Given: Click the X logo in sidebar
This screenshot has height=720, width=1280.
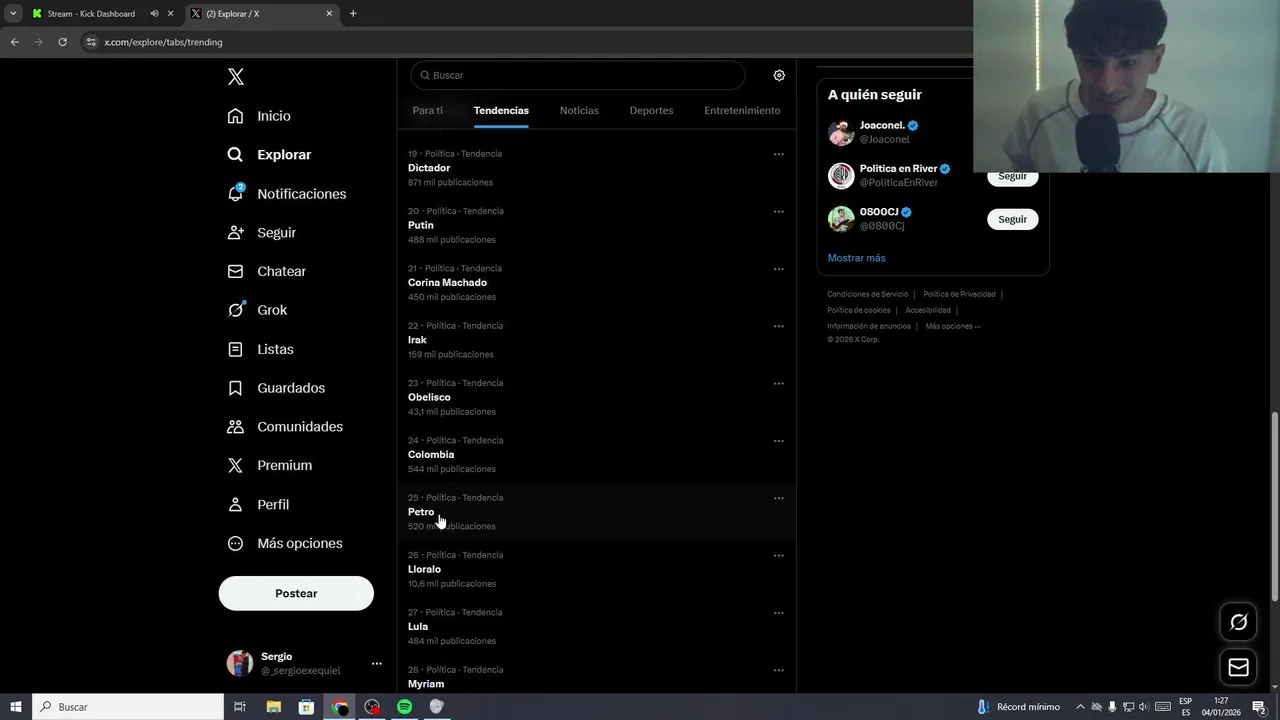Looking at the screenshot, I should [235, 77].
